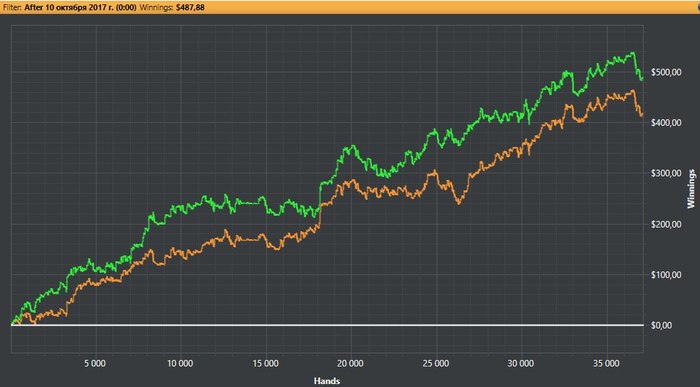Click the $300,00 axis label
The image size is (700, 387).
(x=666, y=173)
